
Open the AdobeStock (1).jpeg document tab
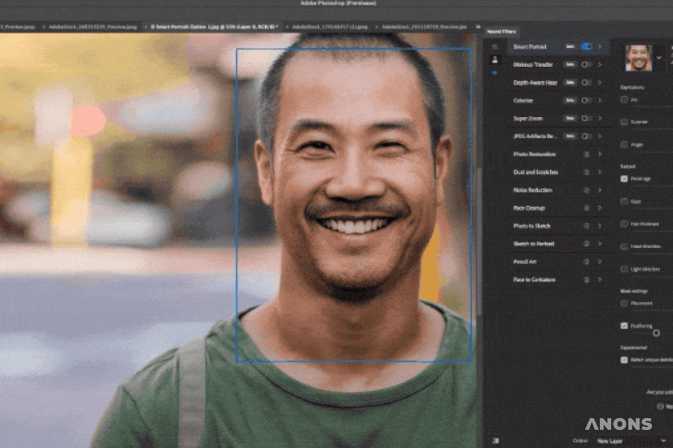[x=330, y=27]
